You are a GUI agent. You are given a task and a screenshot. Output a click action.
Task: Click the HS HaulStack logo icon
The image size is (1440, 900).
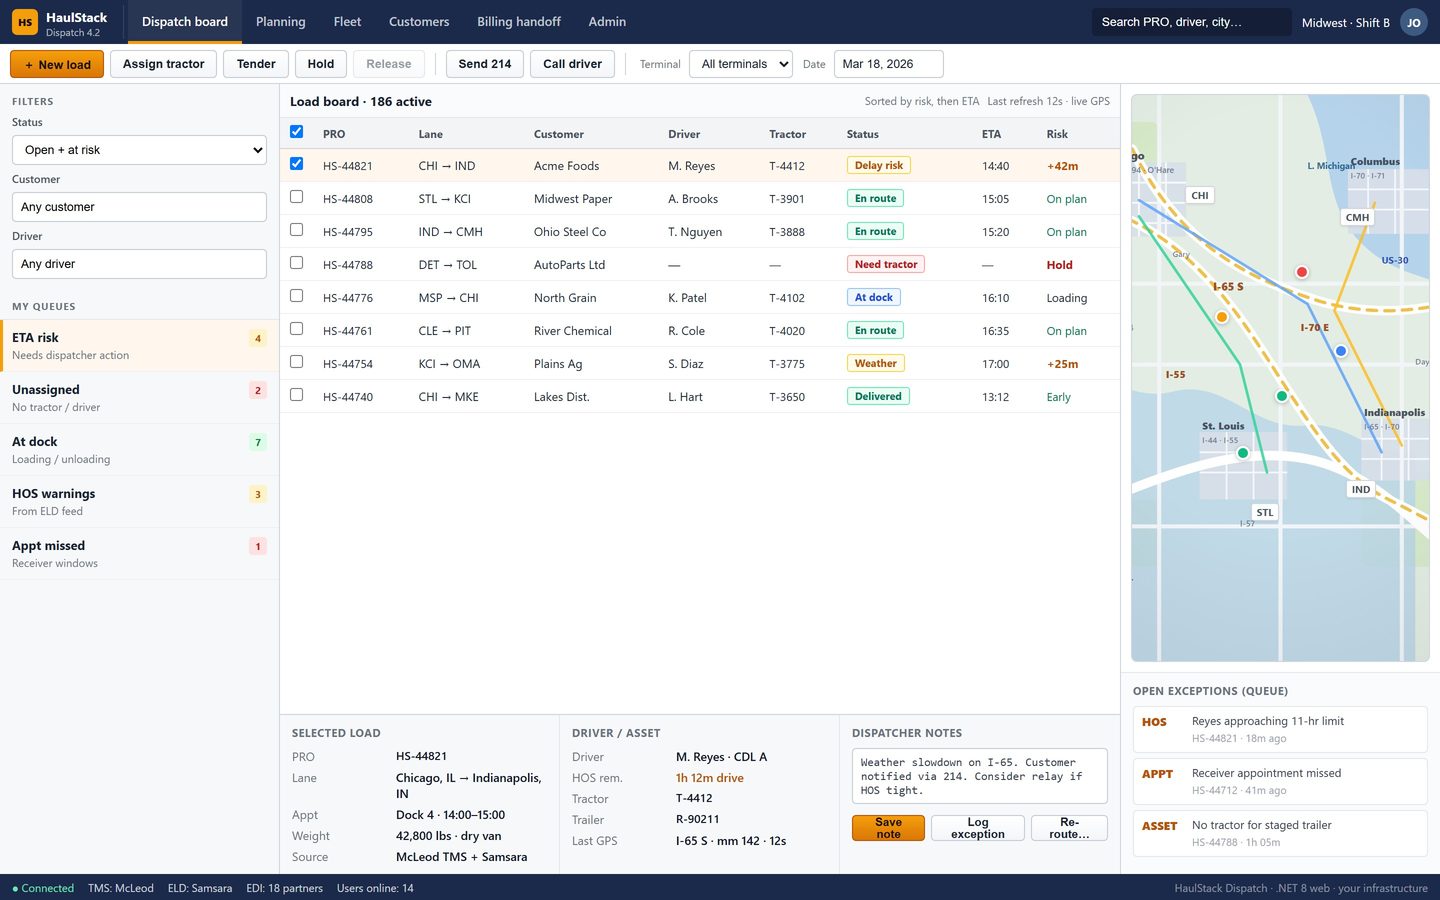(x=25, y=22)
